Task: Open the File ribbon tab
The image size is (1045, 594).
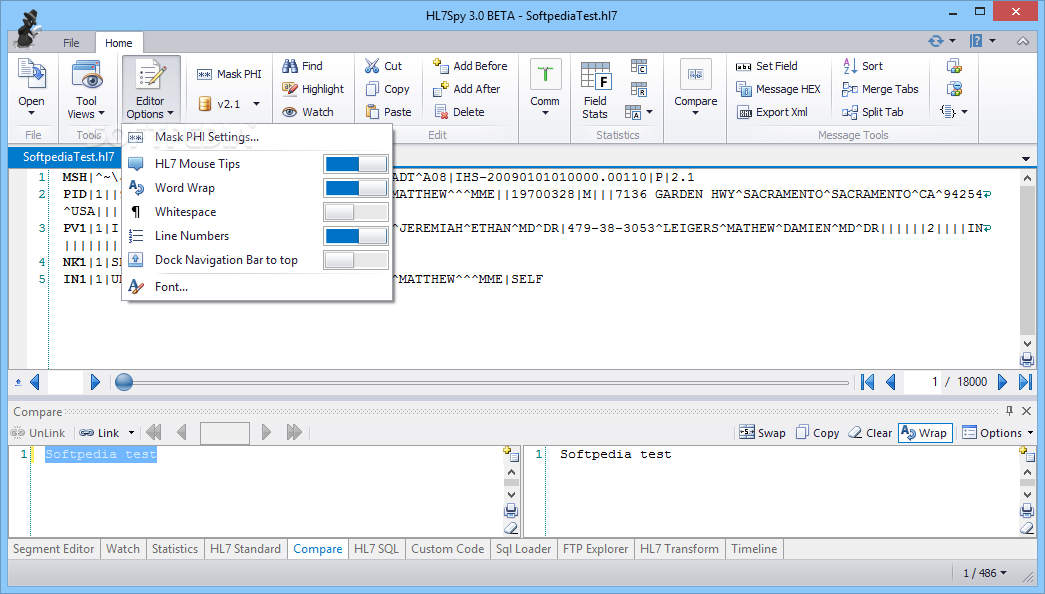Action: (x=71, y=43)
